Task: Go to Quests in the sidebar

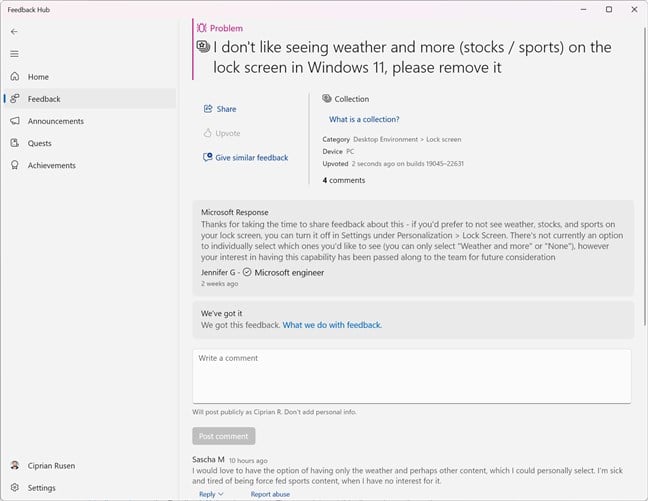Action: 90,143
